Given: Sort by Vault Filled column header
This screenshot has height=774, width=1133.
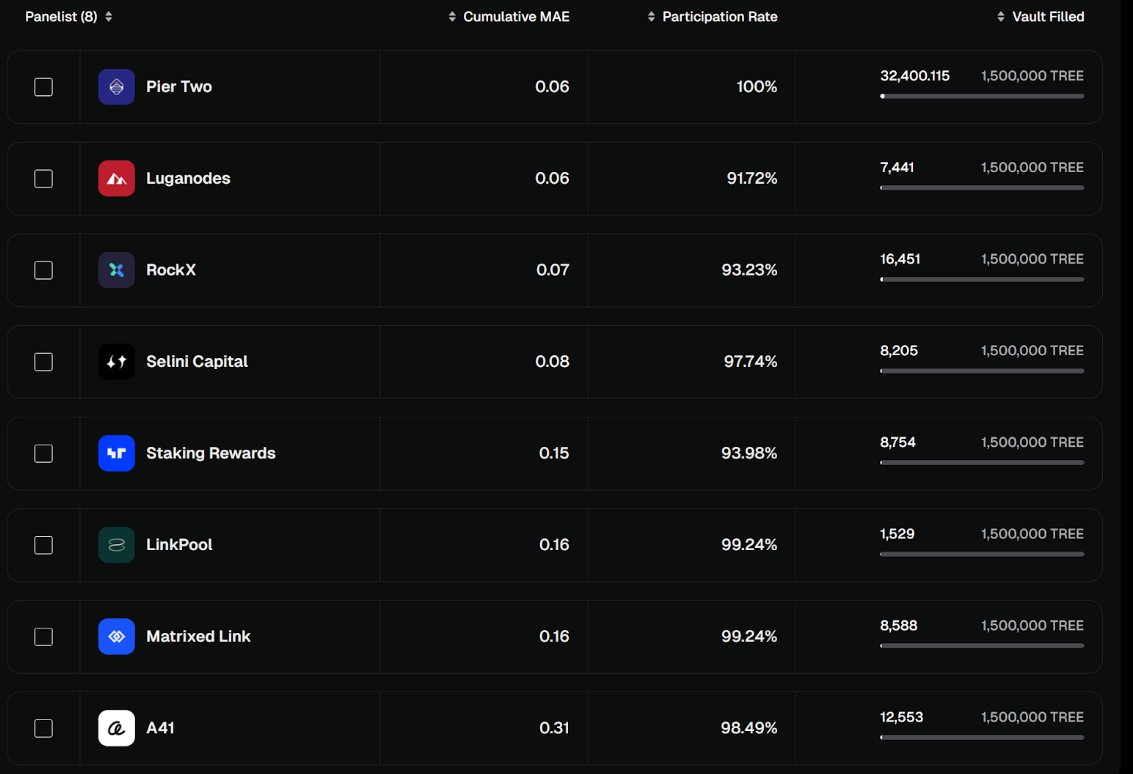Looking at the screenshot, I should pos(1041,17).
